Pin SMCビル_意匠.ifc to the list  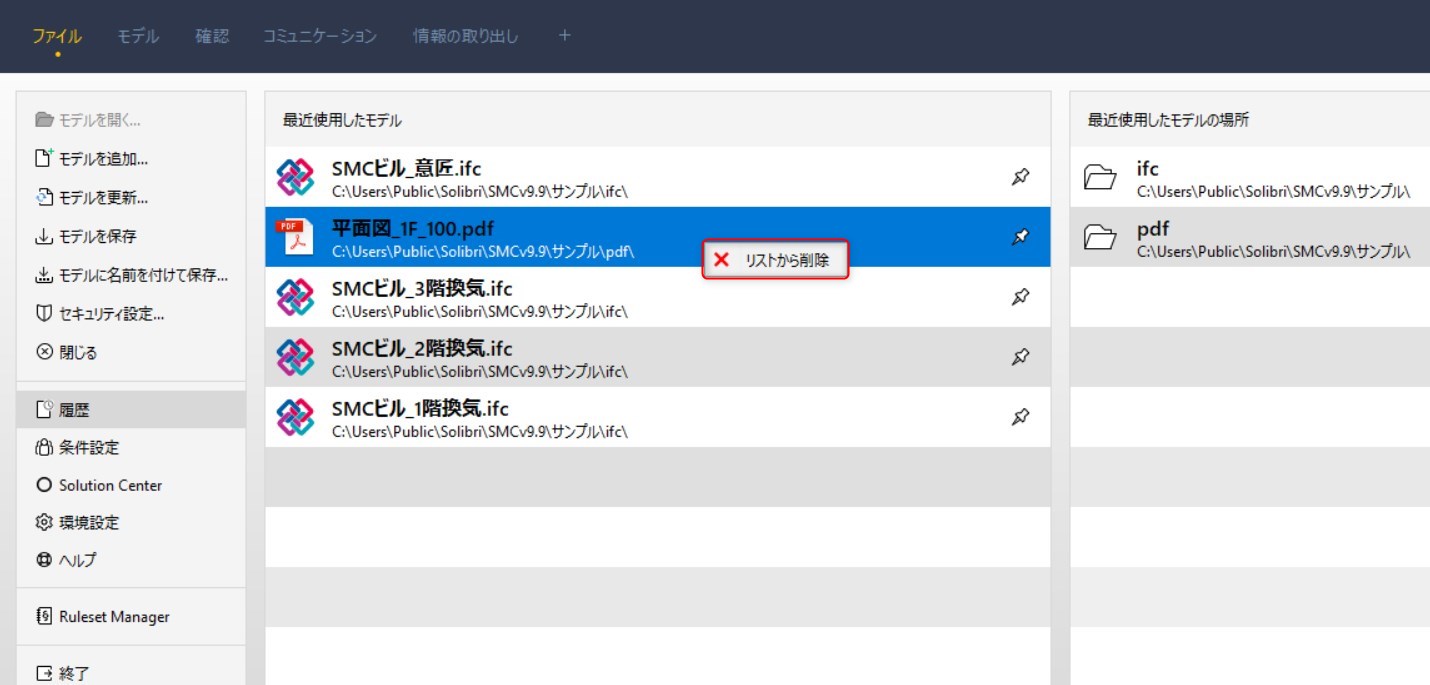(1020, 177)
